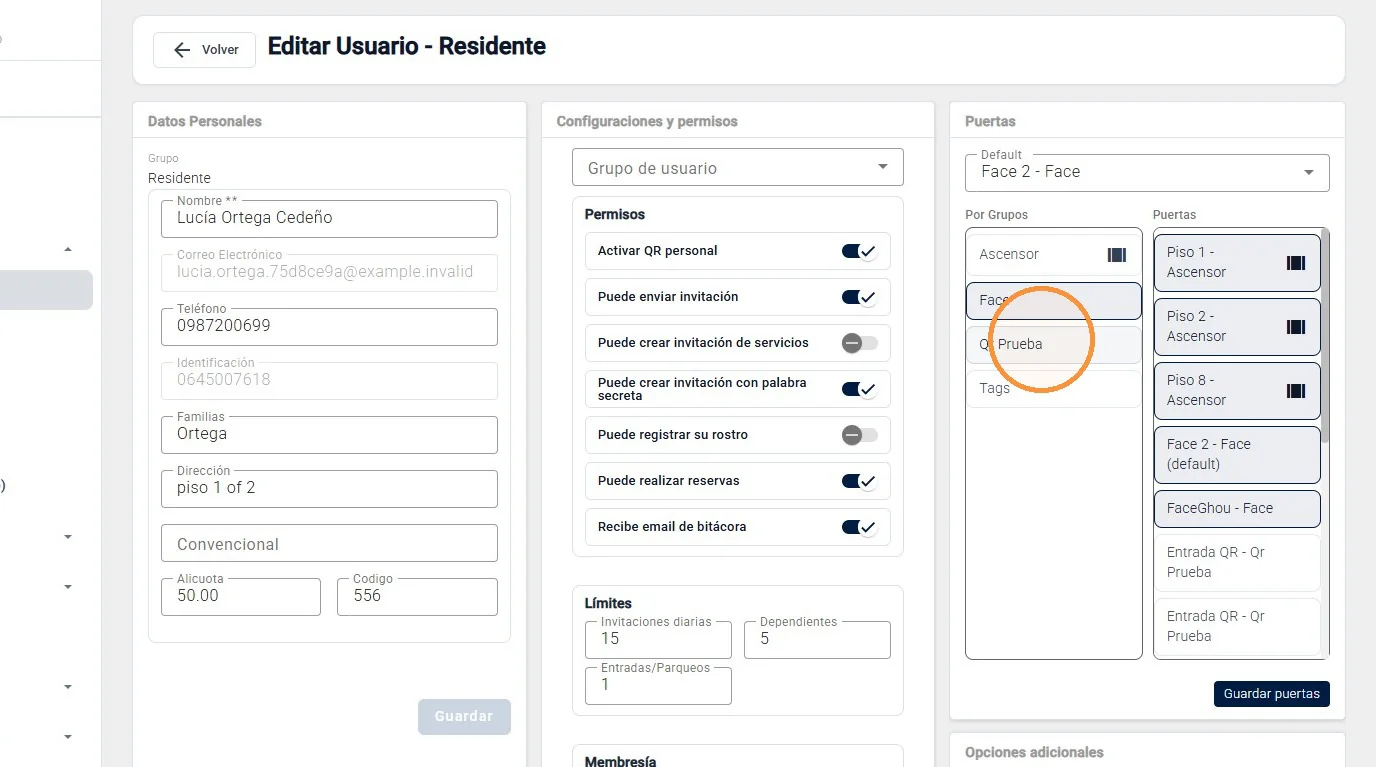Click the barcode icon on Piso 2 - Ascensor

click(x=1296, y=327)
